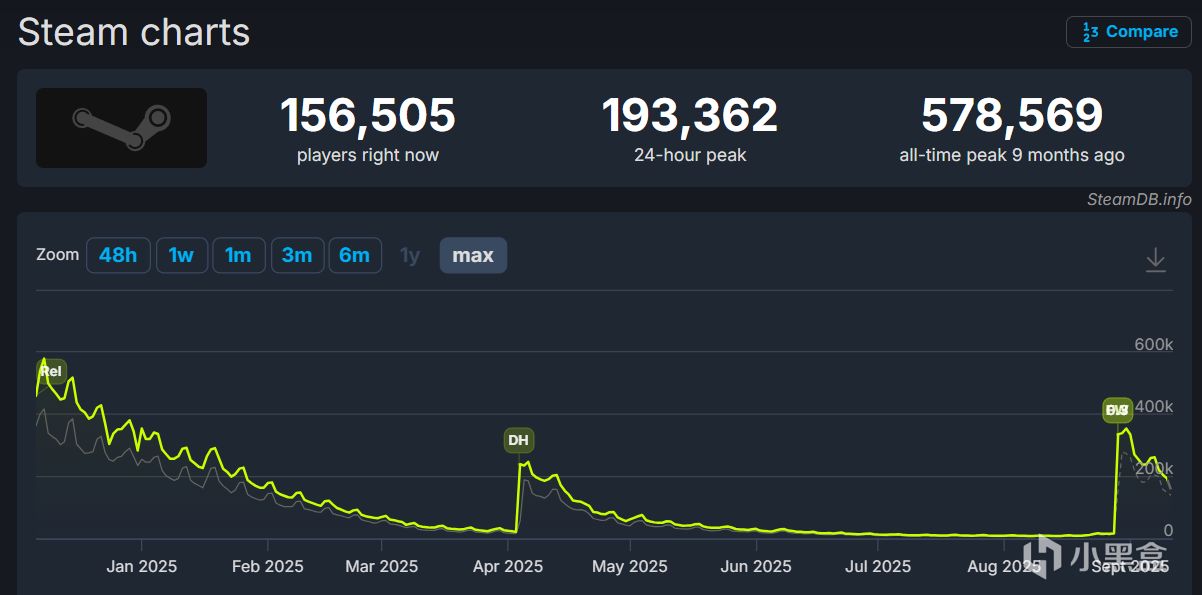
Task: Click the 600k y-axis label
Action: pos(1153,345)
